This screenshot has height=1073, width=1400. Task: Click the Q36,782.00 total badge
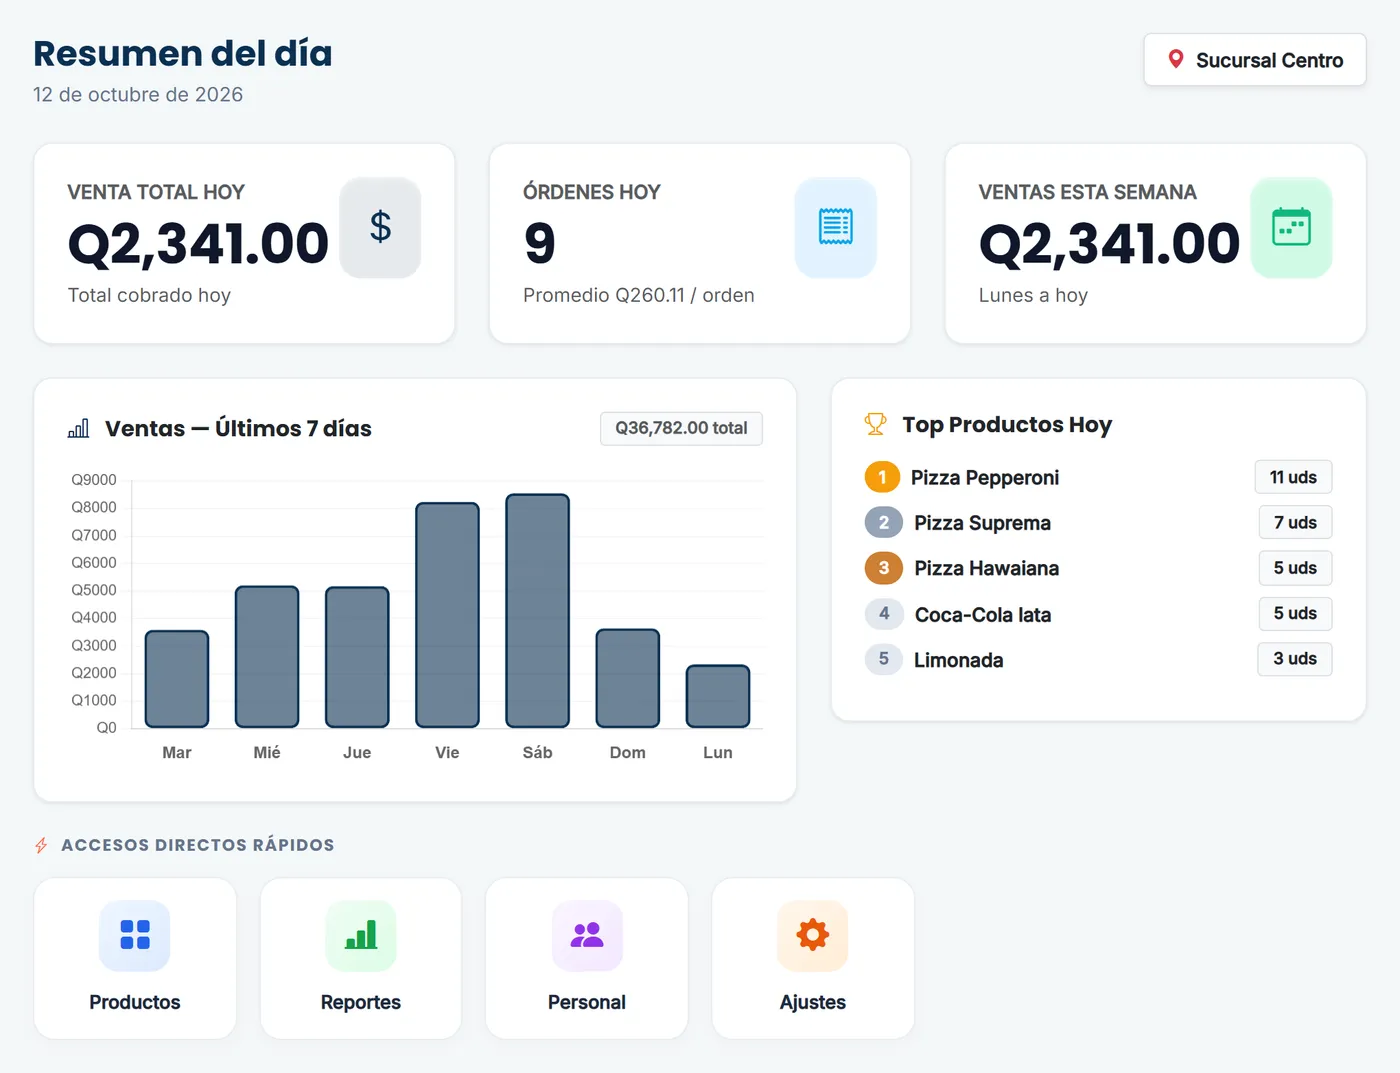[681, 428]
